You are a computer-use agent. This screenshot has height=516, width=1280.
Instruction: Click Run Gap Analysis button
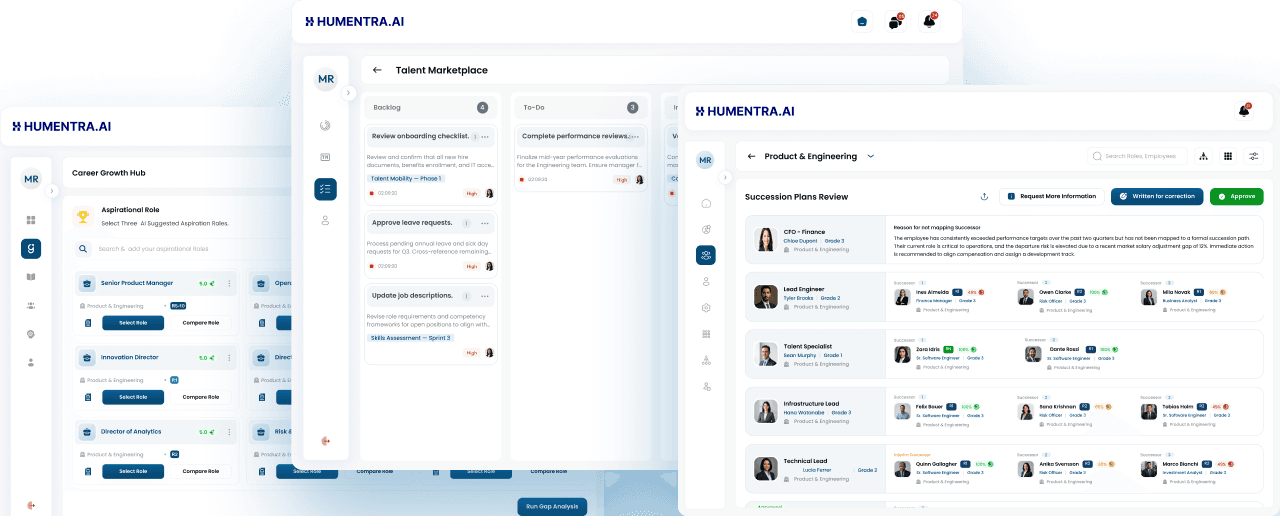click(552, 507)
